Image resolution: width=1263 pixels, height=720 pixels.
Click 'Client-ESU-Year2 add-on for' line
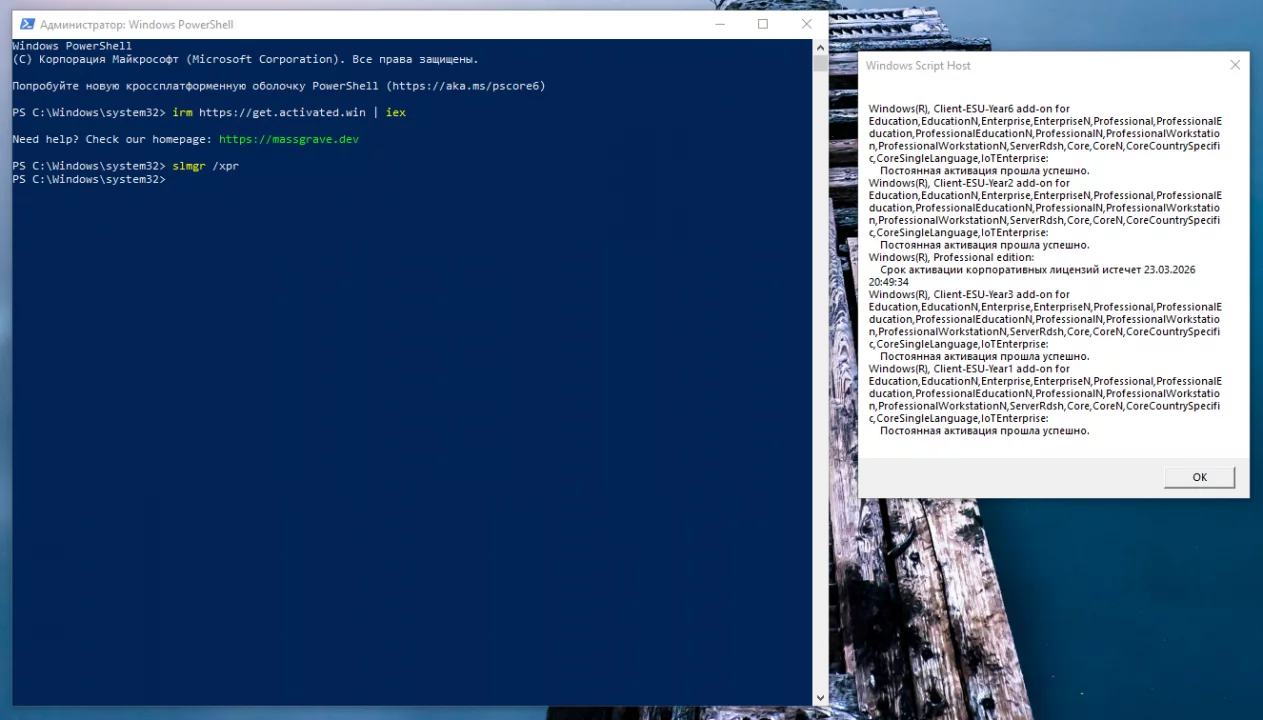[969, 183]
